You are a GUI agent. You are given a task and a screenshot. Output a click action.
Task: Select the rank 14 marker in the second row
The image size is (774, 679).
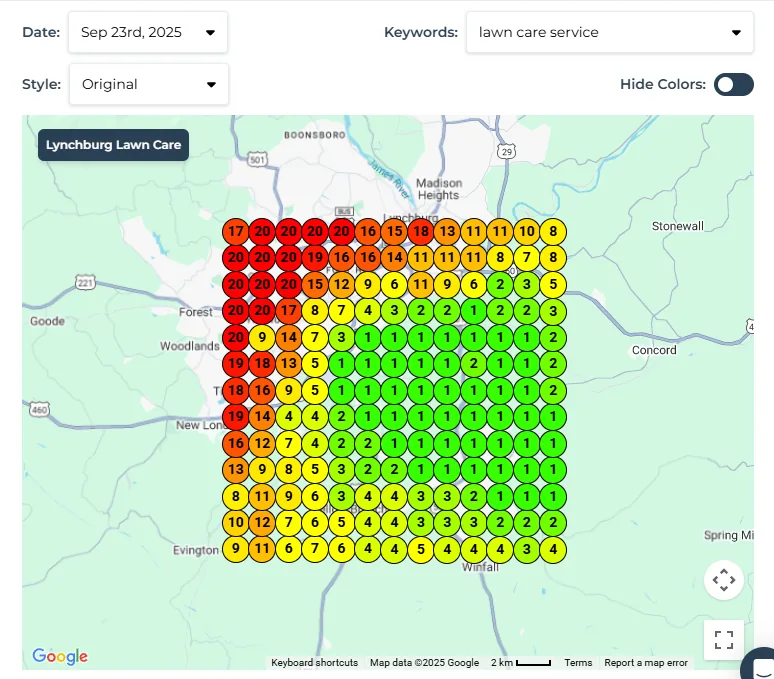point(394,258)
